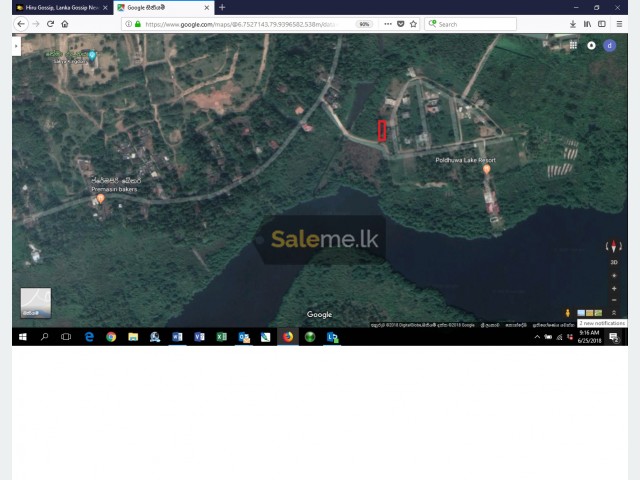The image size is (640, 480).
Task: Open Task View on taskbar
Action: [x=66, y=337]
